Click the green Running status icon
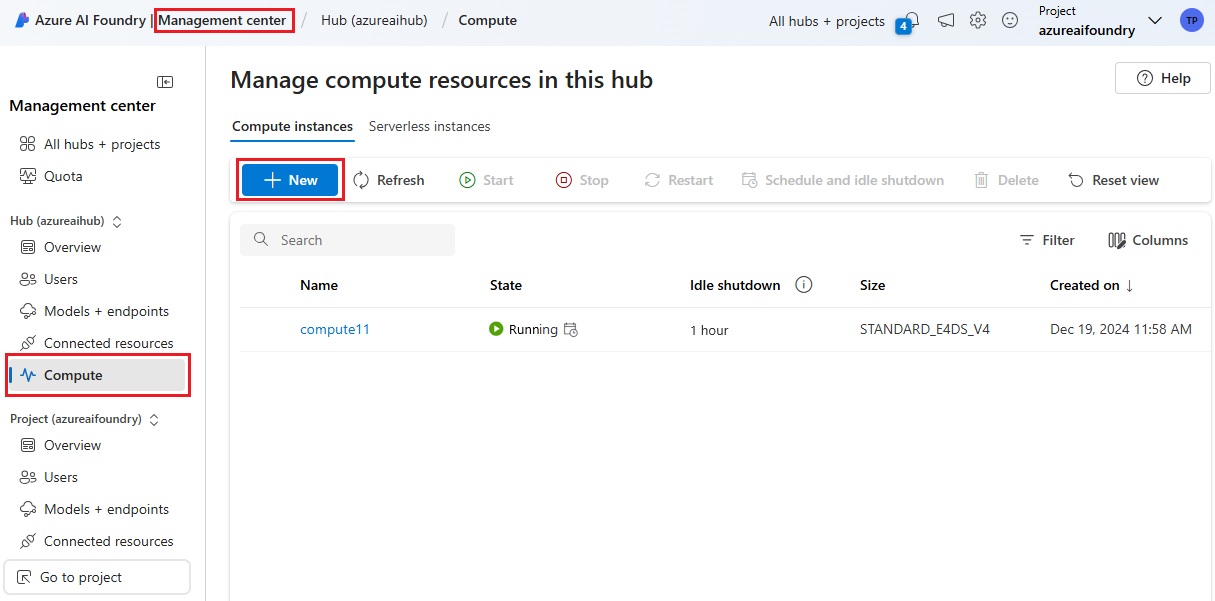The height and width of the screenshot is (601, 1215). (x=496, y=329)
